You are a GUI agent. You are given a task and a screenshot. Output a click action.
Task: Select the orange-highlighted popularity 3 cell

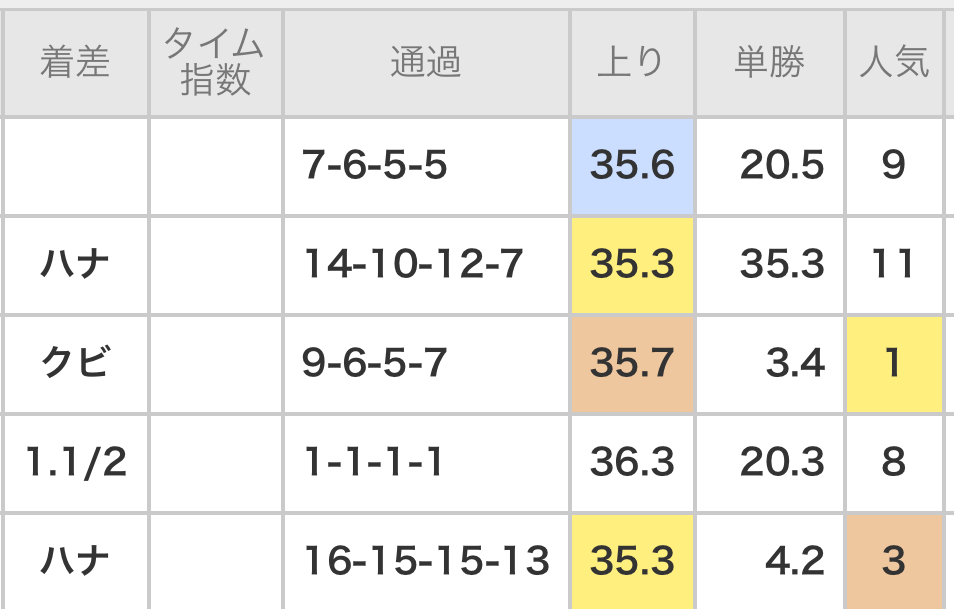coord(894,561)
